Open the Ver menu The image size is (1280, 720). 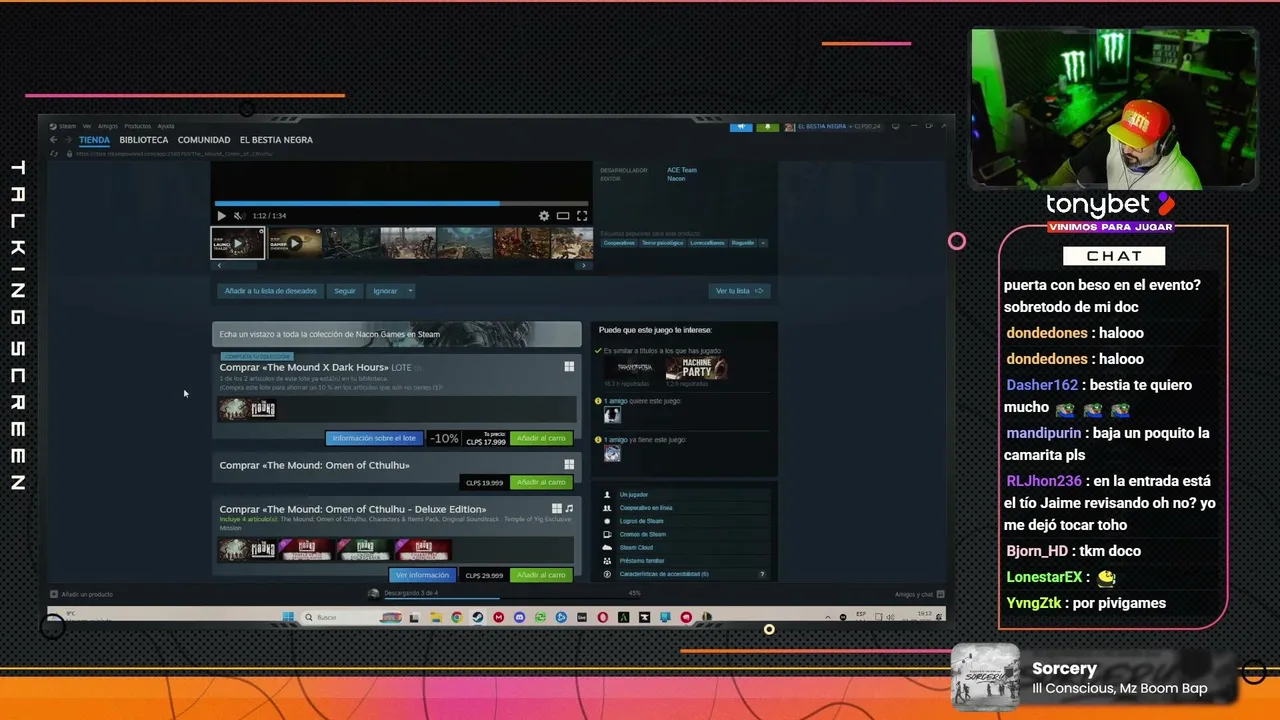pos(87,126)
